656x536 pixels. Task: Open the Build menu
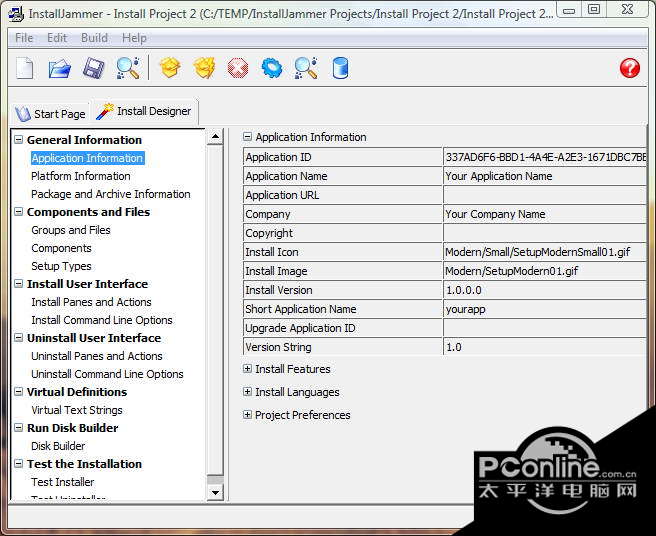pos(94,38)
